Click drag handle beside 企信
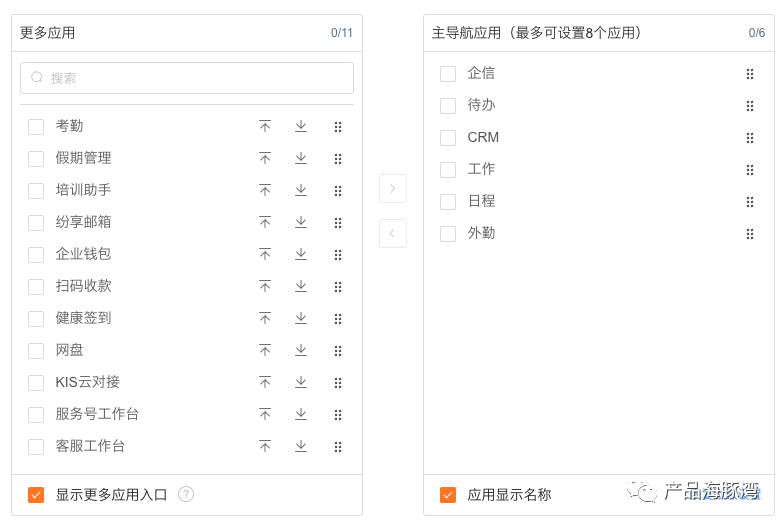Screen dimensions: 784x525 click(x=749, y=74)
